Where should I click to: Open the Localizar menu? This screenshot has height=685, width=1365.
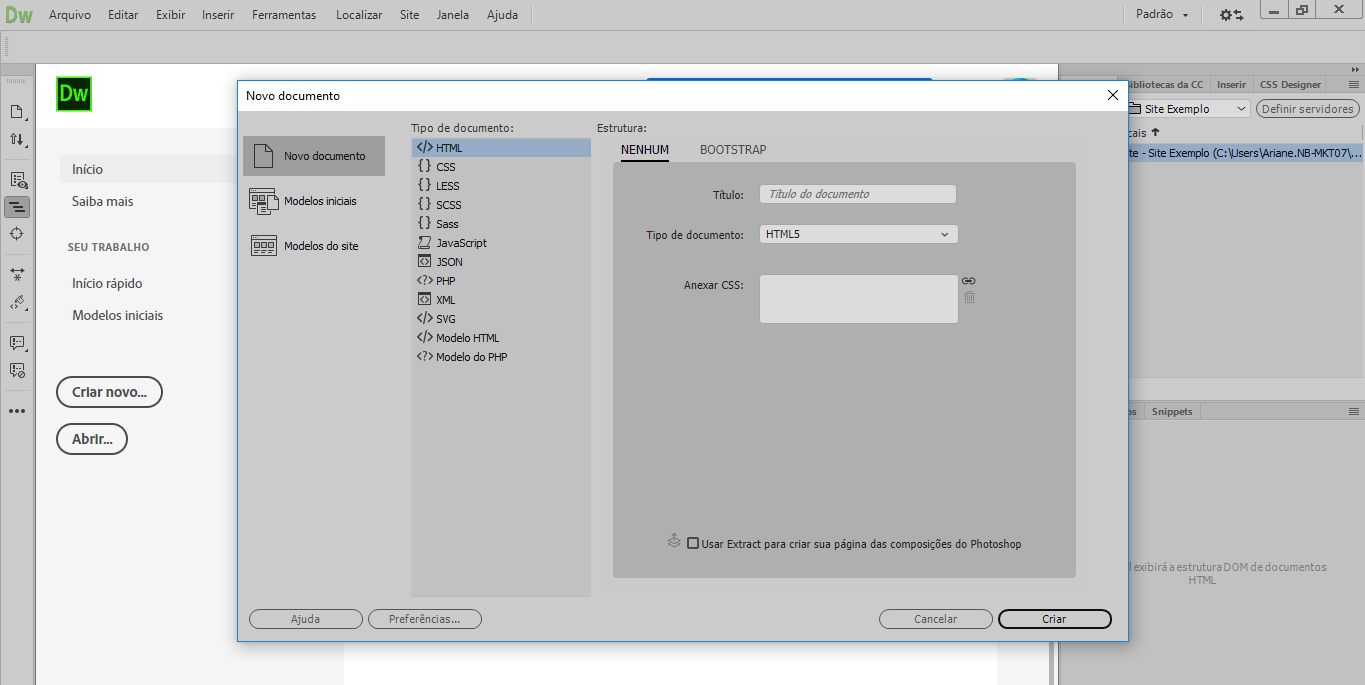coord(359,14)
